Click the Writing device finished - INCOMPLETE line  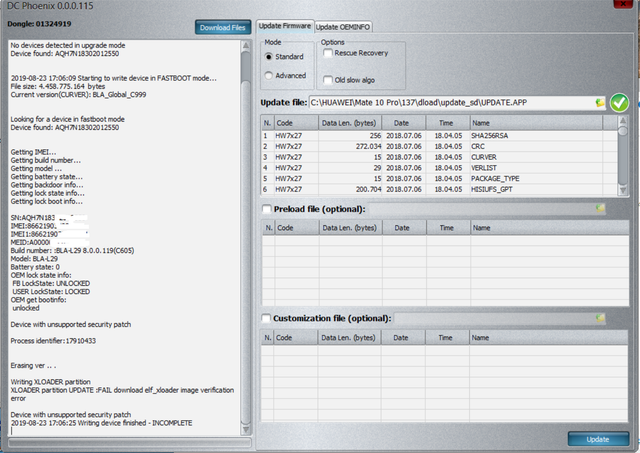pos(101,423)
